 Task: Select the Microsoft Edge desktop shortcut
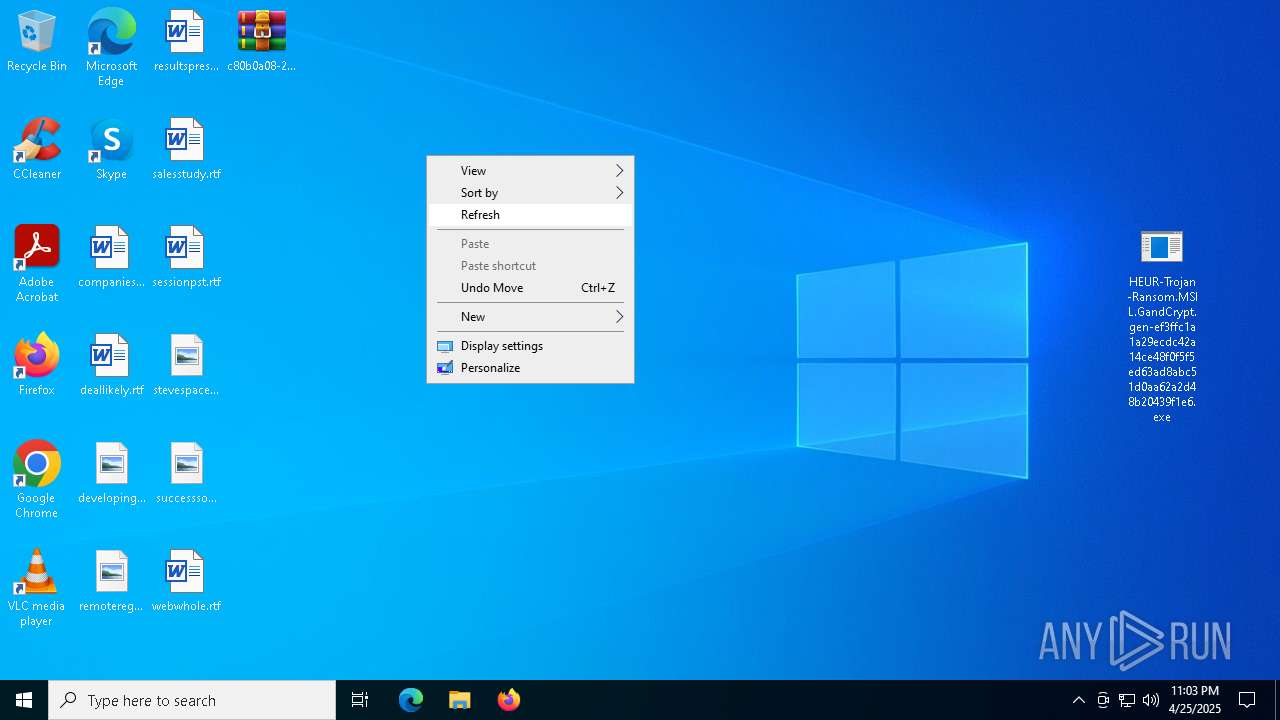pos(111,48)
